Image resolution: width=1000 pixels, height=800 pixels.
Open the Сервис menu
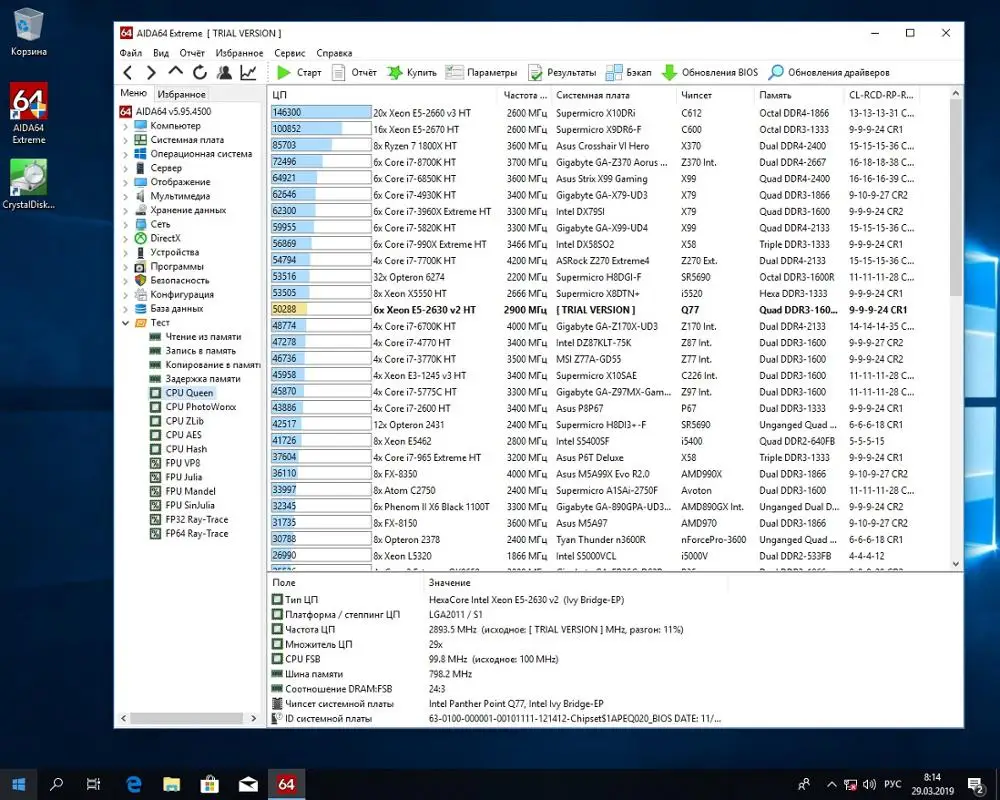[290, 53]
